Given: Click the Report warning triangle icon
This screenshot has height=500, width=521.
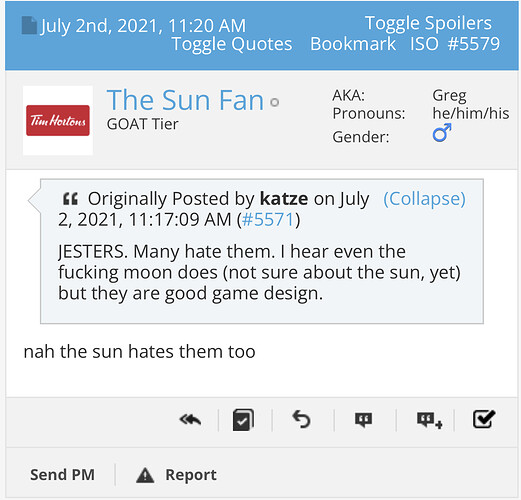Looking at the screenshot, I should coord(145,475).
